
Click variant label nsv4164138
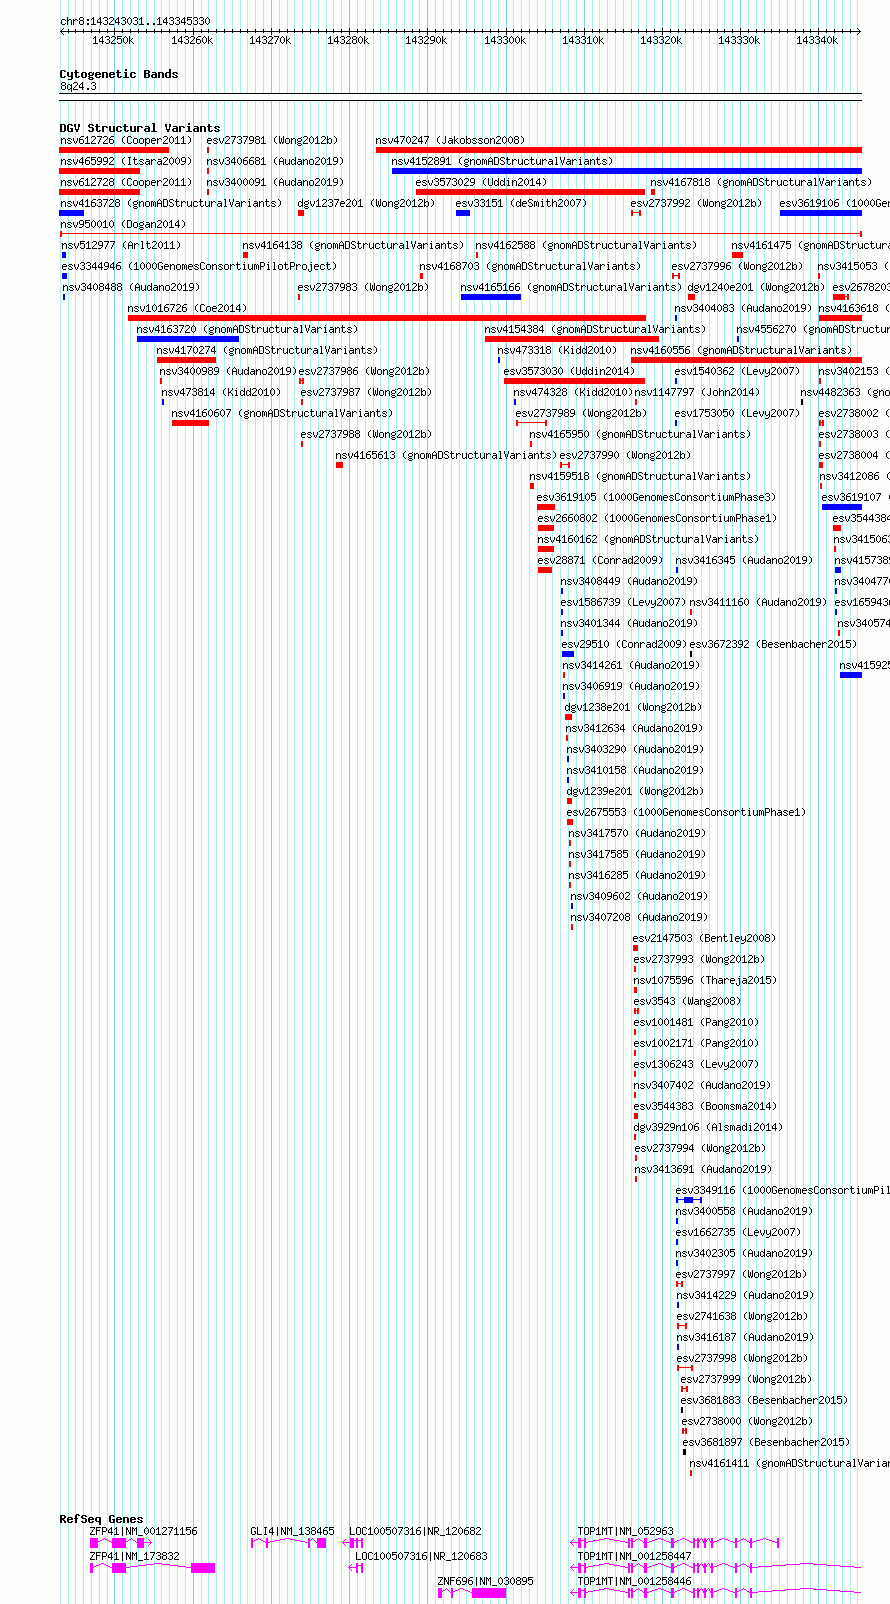[x=354, y=245]
